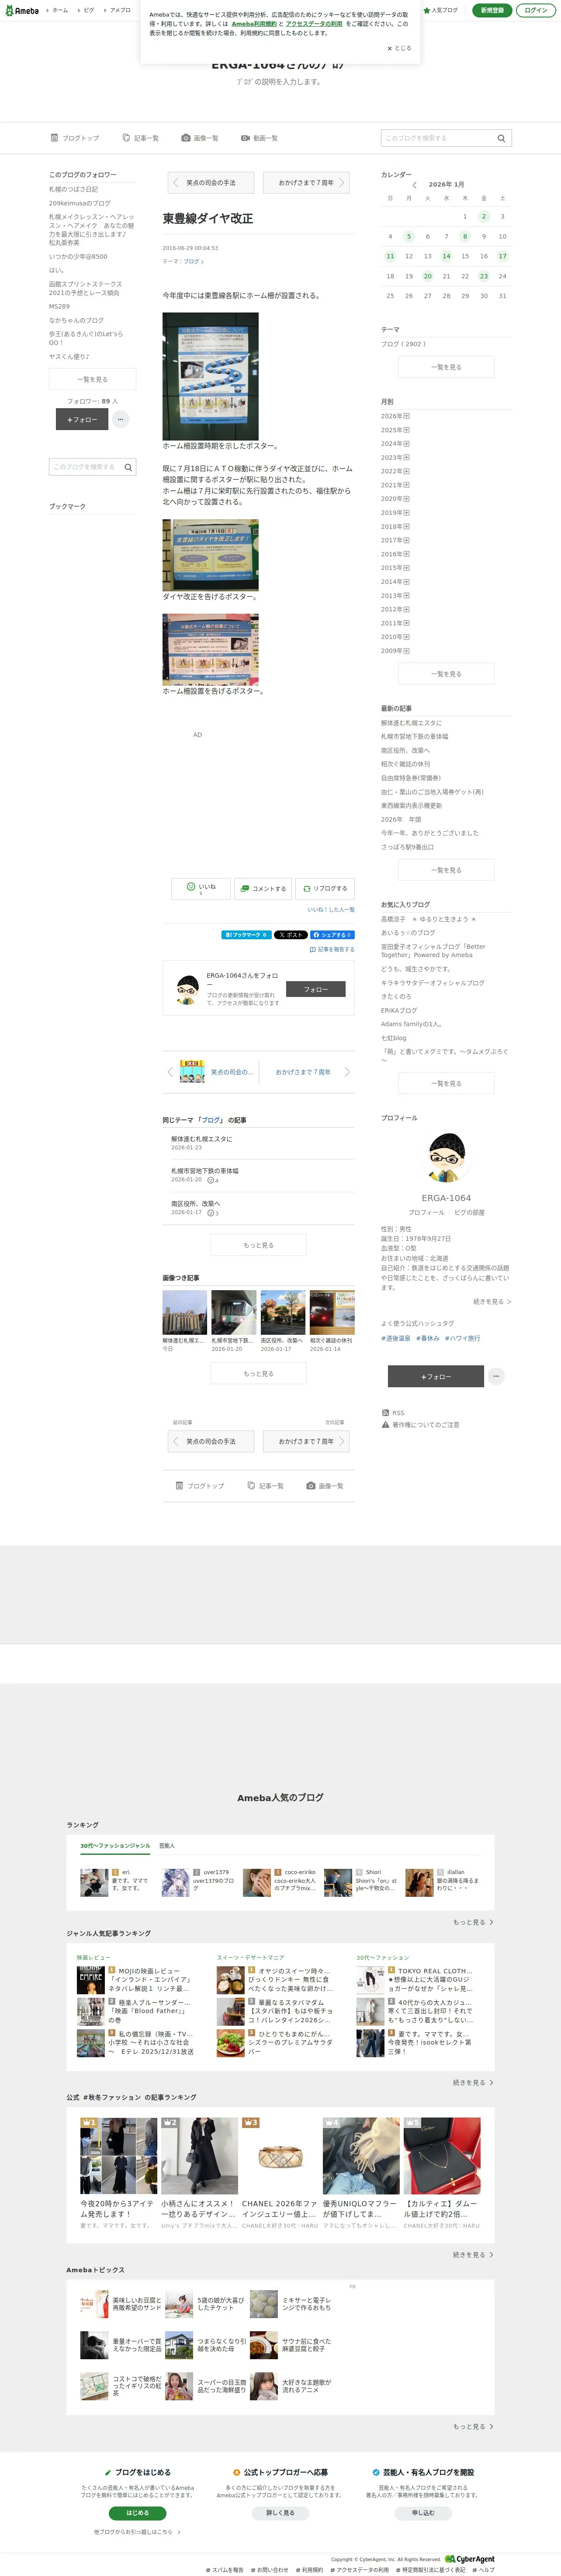Switch to the 芸能人 ranking tab
The height and width of the screenshot is (2576, 561).
[167, 1846]
